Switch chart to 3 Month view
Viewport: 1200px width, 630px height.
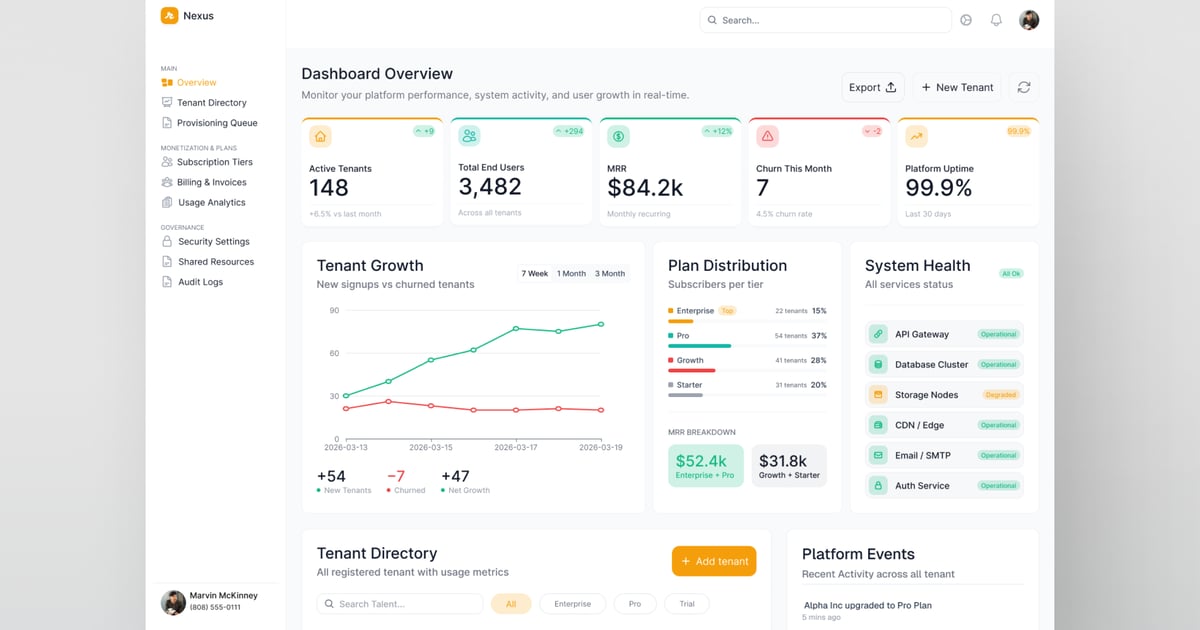click(609, 273)
